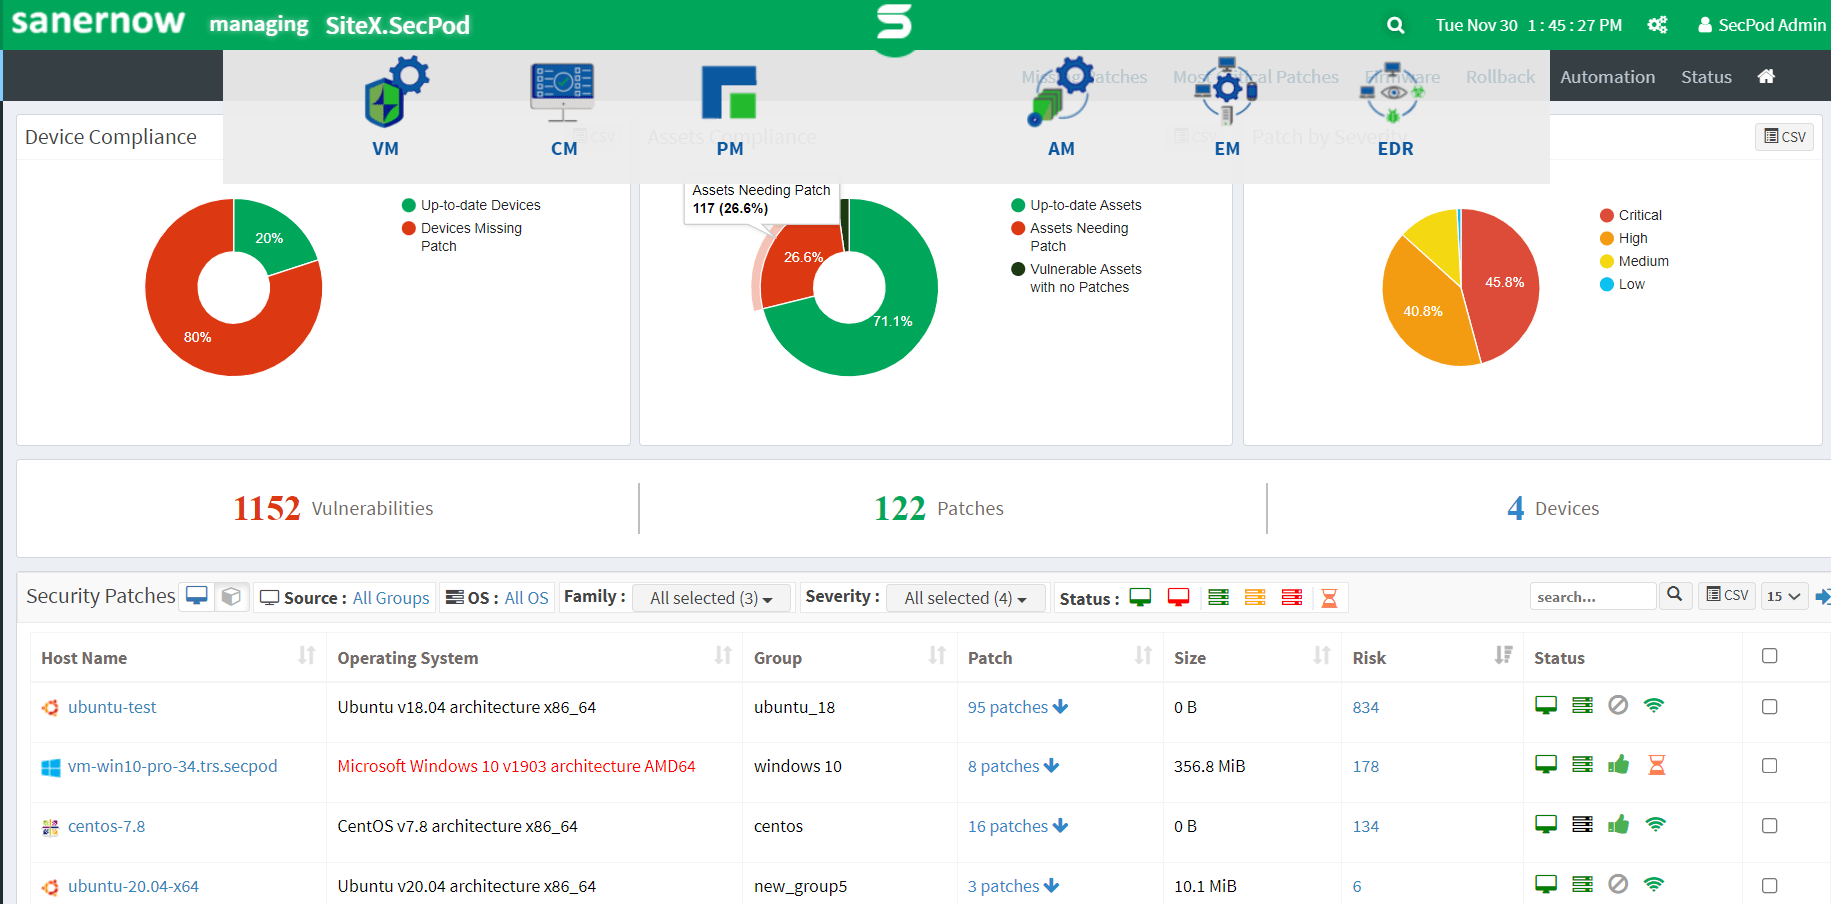Expand the 8 patches list for vm-win10
Screen dimensions: 1831x904
coord(1013,766)
